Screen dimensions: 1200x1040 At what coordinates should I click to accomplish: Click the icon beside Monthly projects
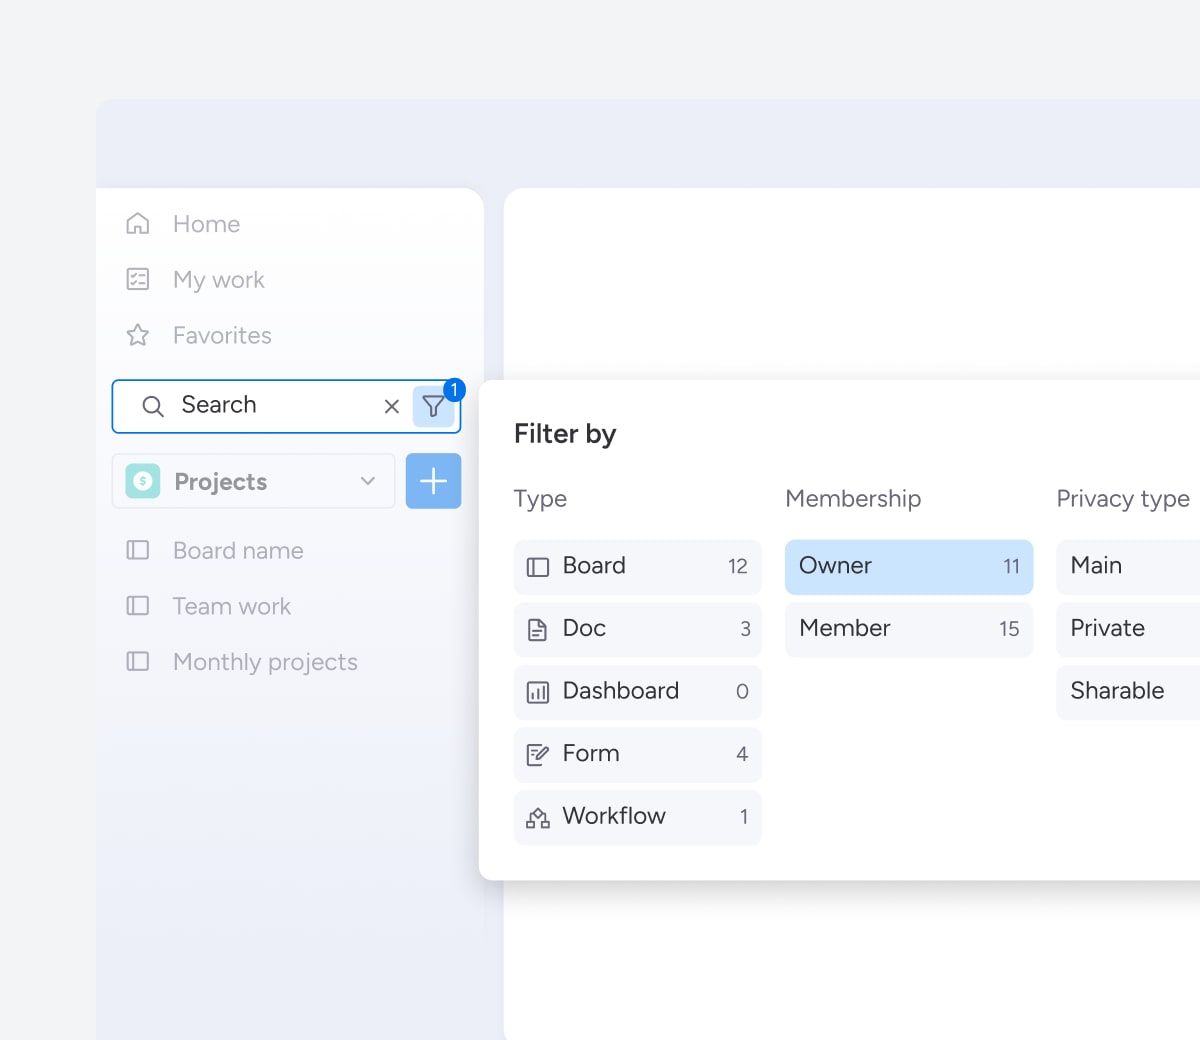(x=138, y=661)
